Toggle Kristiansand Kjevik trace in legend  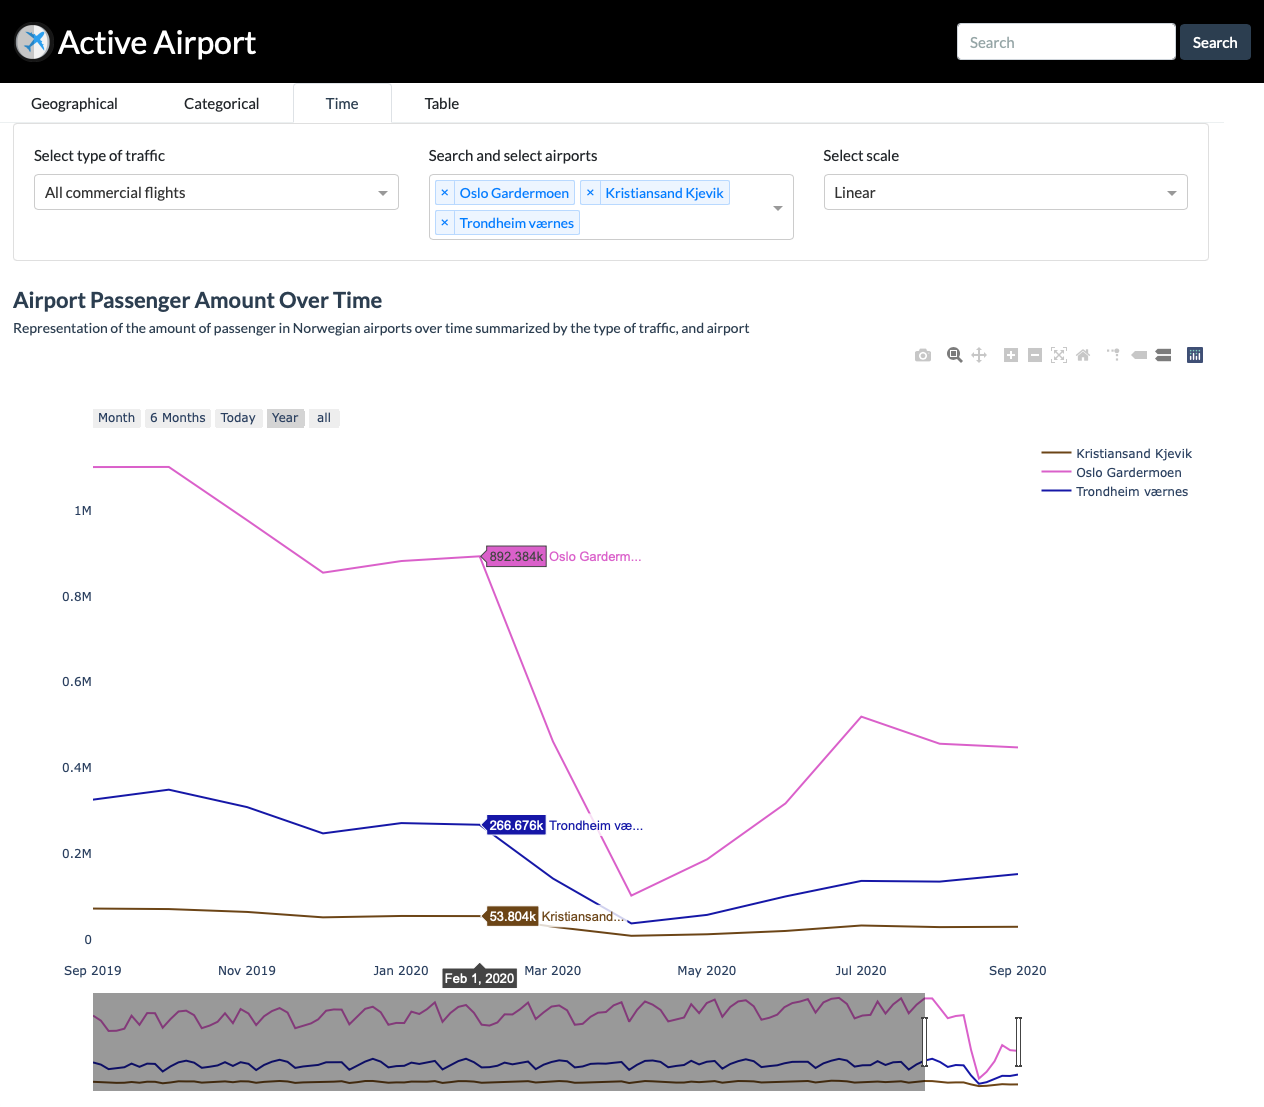pos(1133,454)
